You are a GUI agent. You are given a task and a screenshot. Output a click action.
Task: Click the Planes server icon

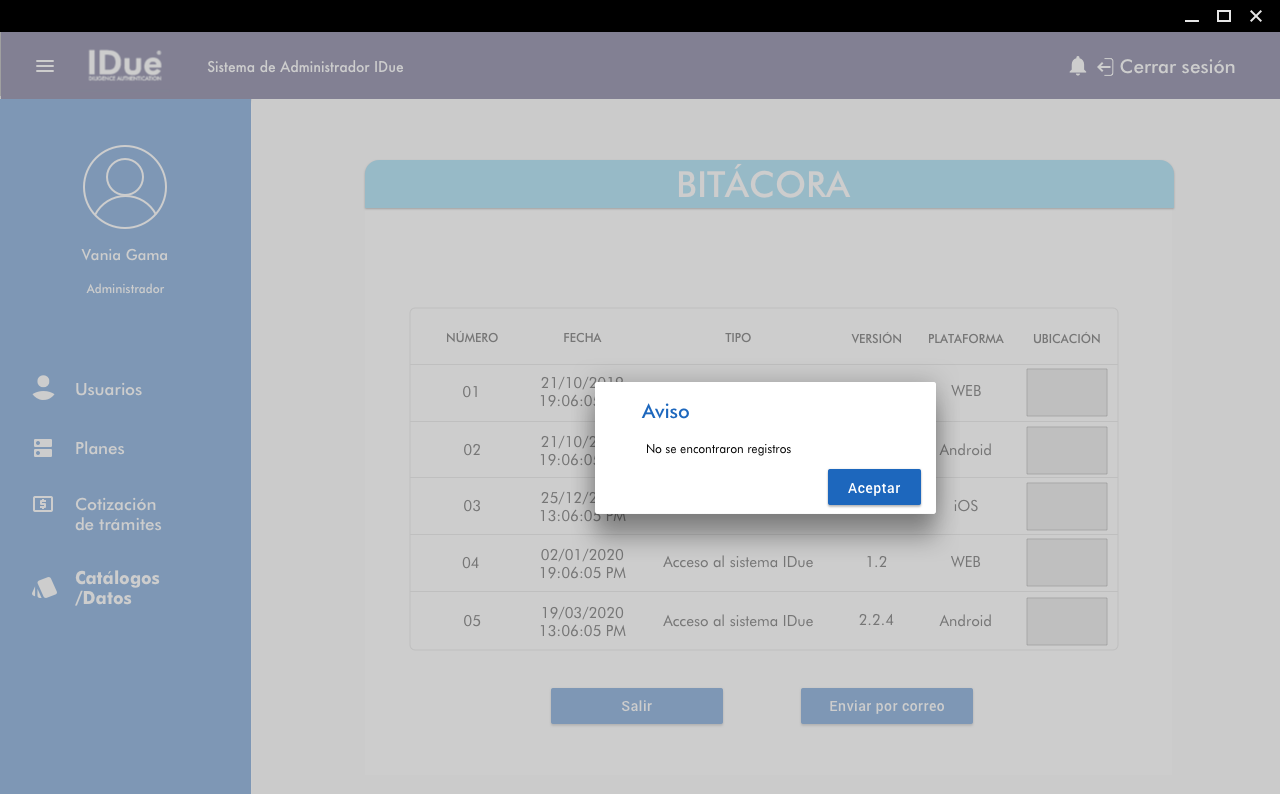pos(43,448)
